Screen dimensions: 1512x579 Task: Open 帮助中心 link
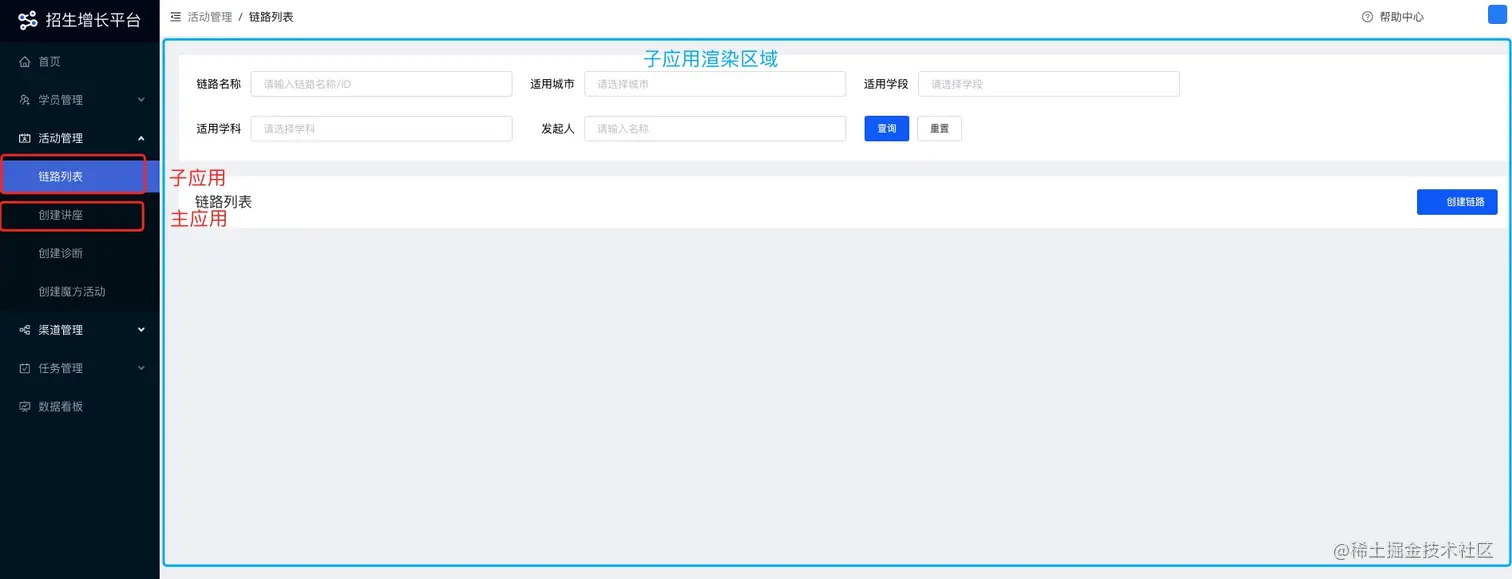(x=1401, y=17)
